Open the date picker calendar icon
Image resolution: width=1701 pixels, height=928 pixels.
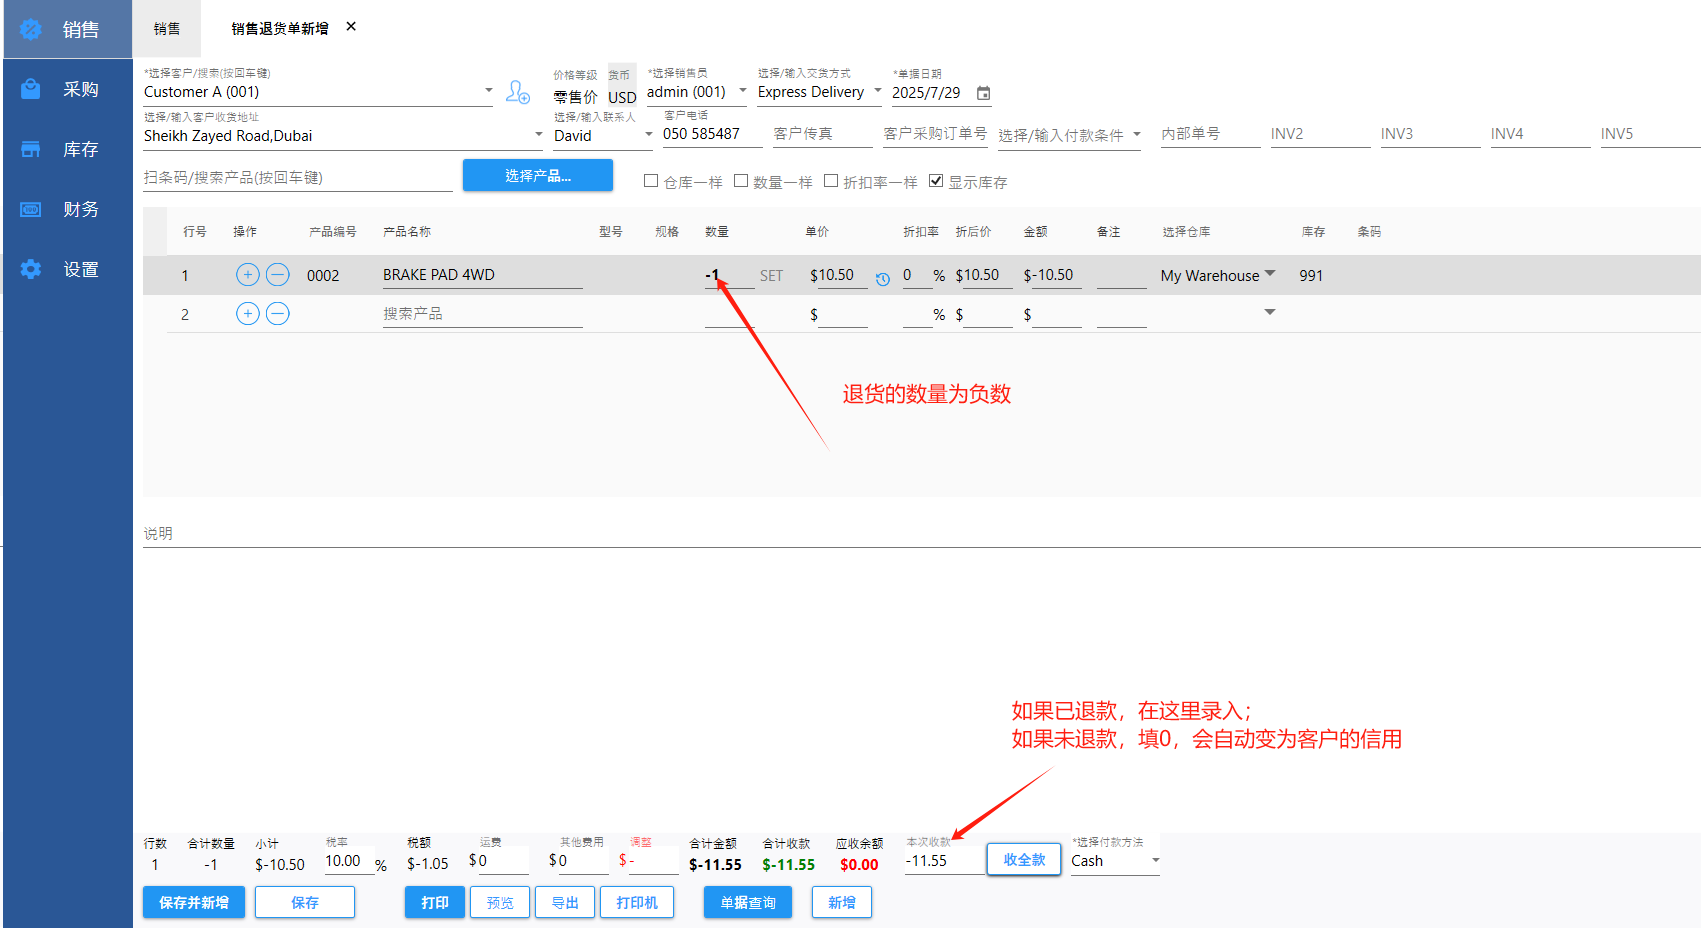[983, 93]
